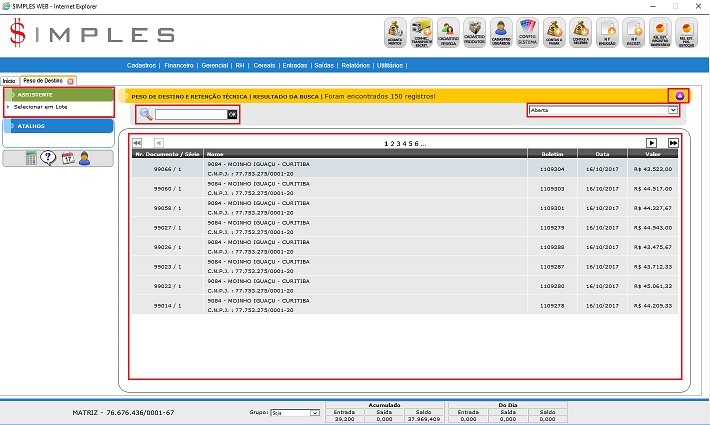
Task: Click the Config Sistema color-fan icon
Action: [527, 33]
